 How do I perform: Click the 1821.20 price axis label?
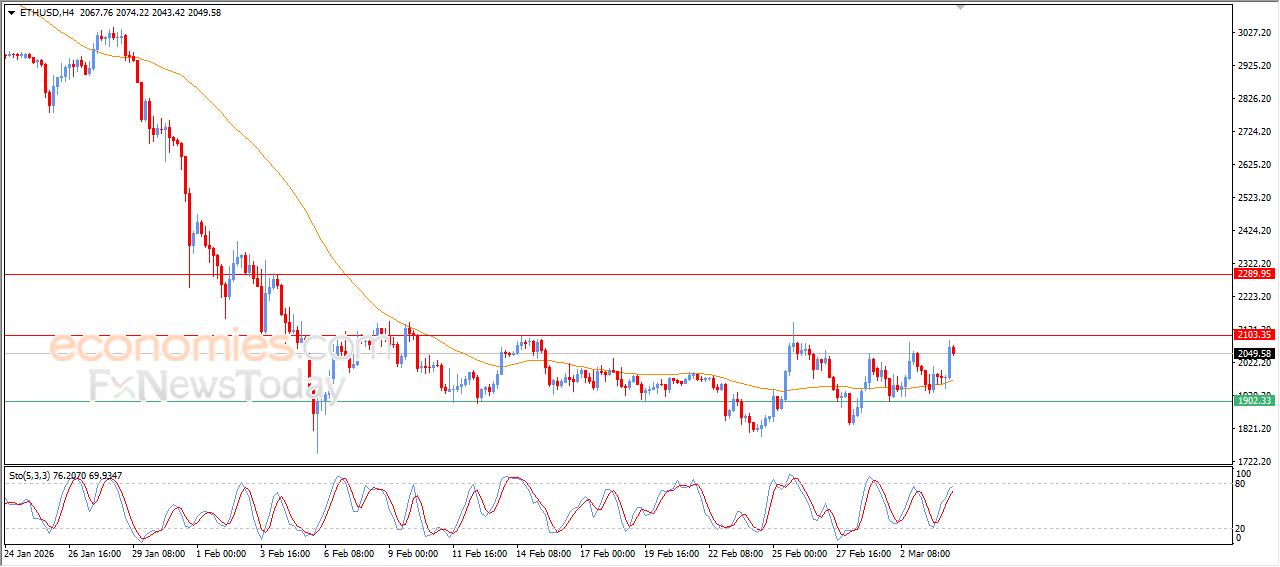pyautogui.click(x=1254, y=428)
